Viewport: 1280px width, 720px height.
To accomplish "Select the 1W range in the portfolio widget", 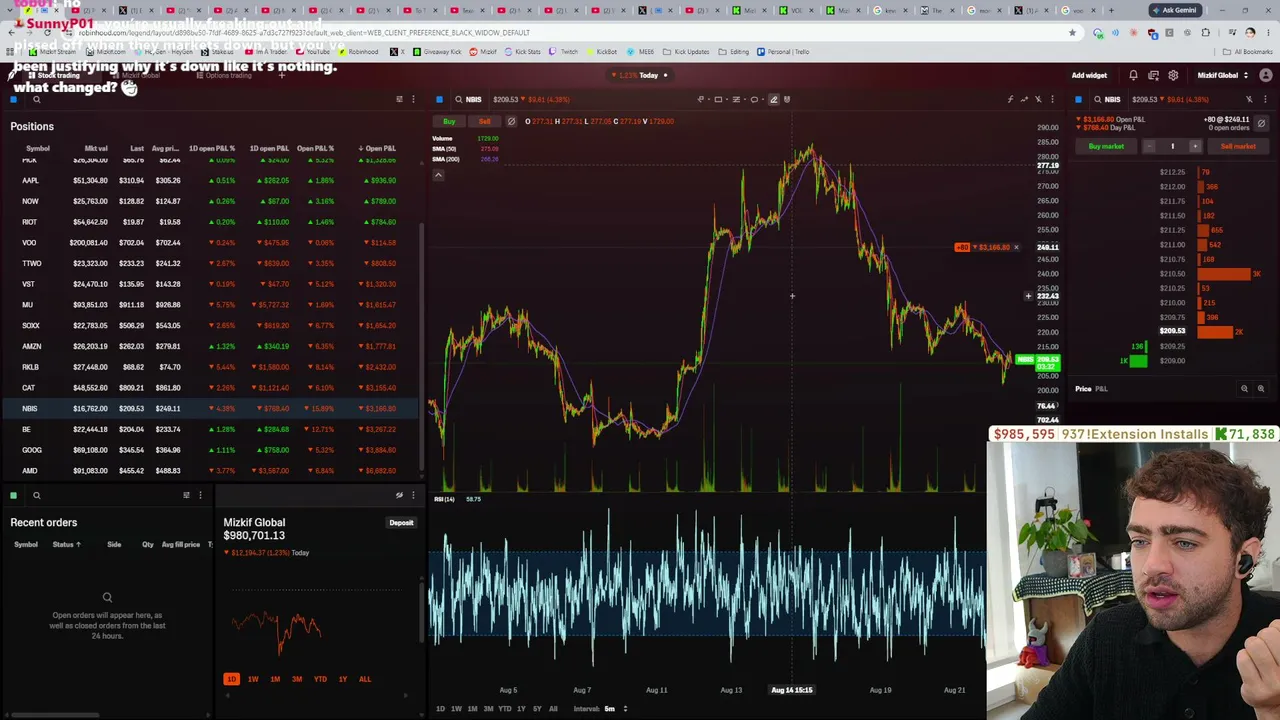I will tap(253, 679).
